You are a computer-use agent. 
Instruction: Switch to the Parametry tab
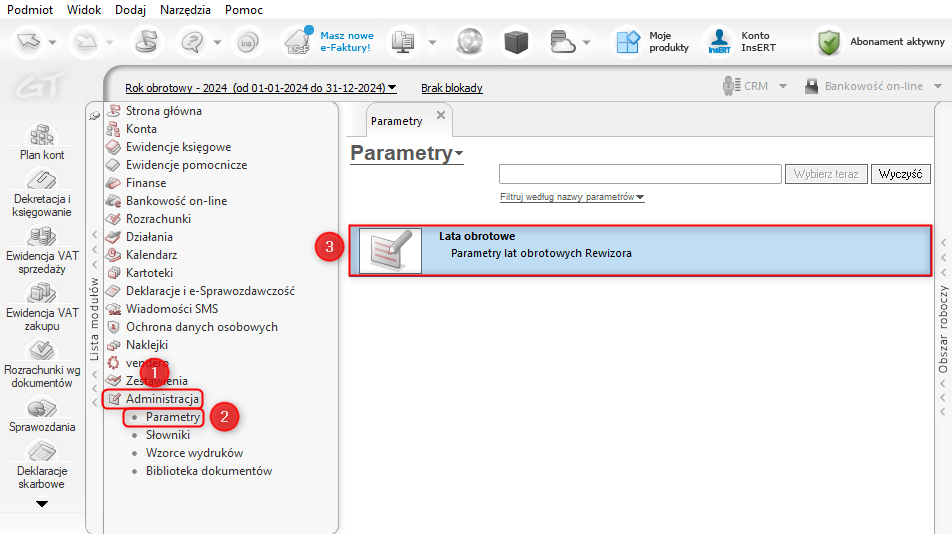[x=396, y=121]
